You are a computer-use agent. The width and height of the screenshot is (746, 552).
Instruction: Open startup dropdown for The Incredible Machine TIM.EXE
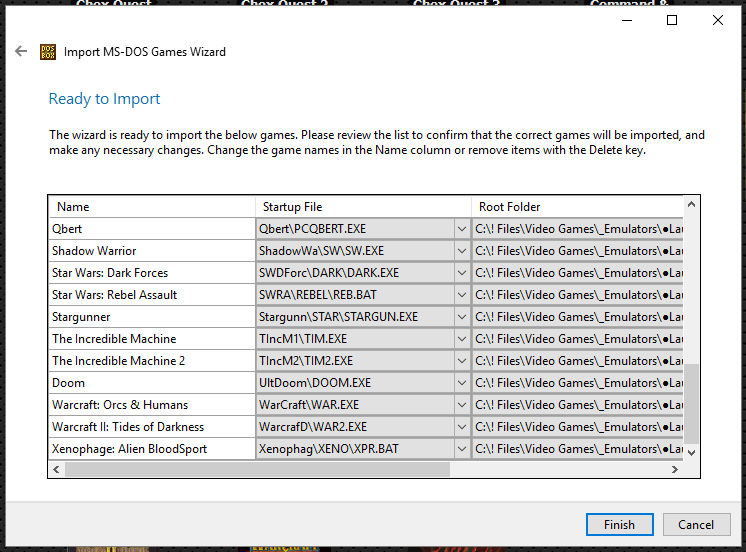click(461, 339)
